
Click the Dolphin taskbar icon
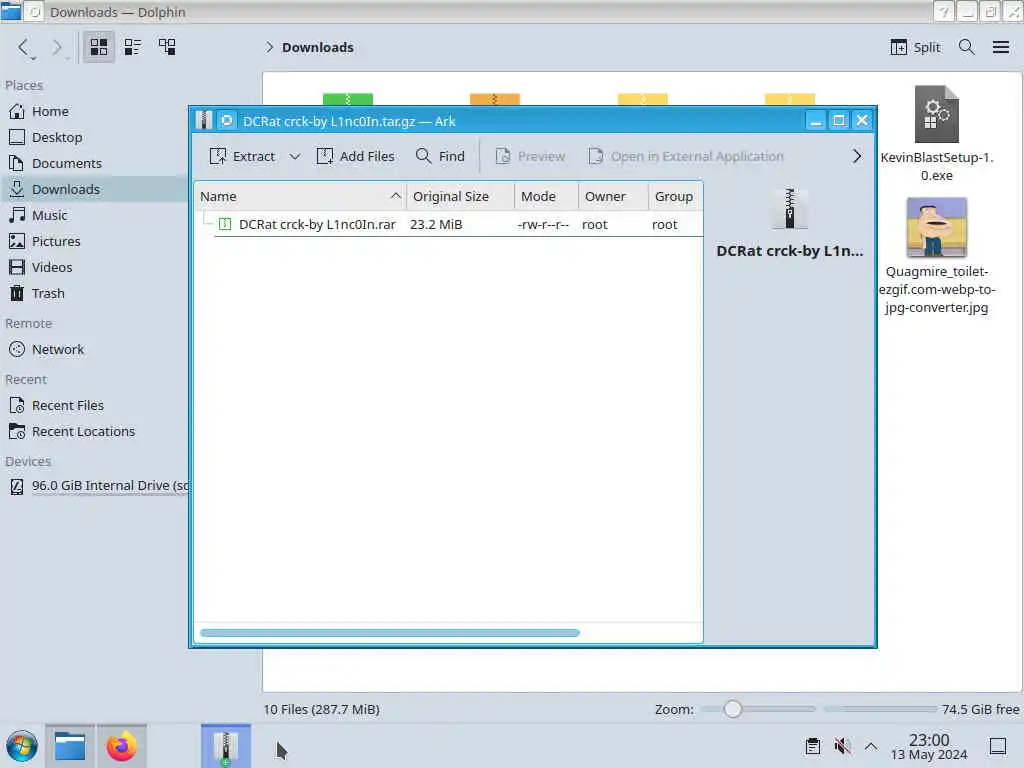point(70,746)
